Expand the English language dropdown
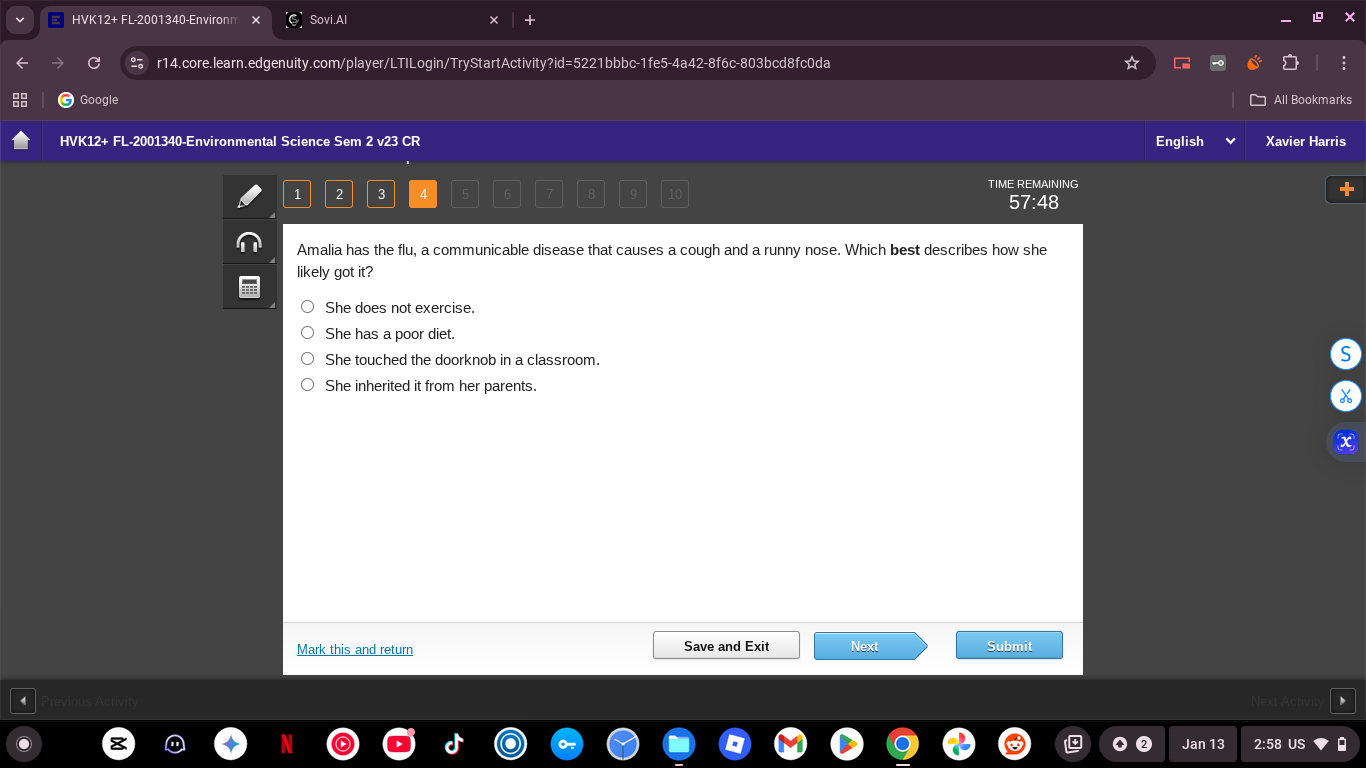Image resolution: width=1366 pixels, height=768 pixels. [x=1195, y=141]
